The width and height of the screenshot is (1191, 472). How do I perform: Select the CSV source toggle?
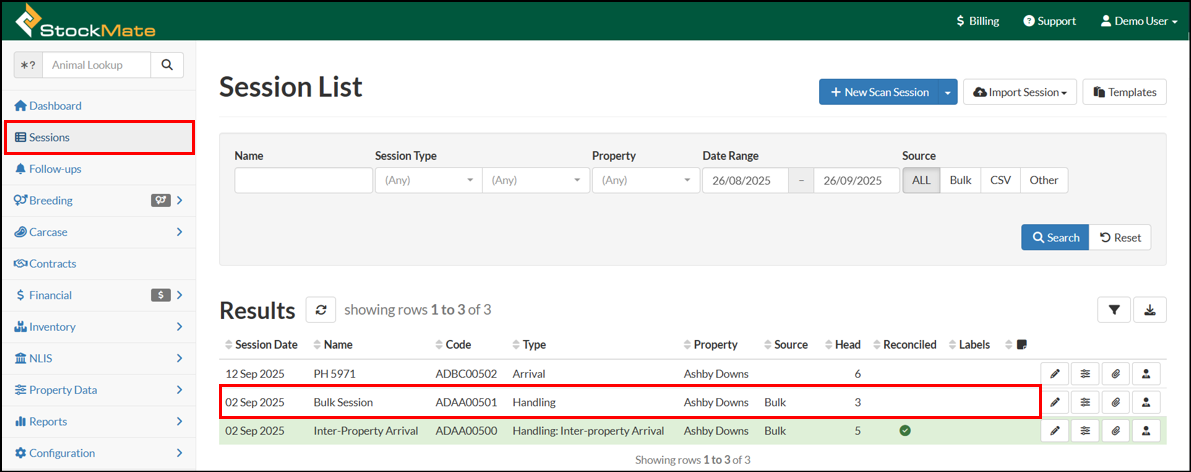coord(1000,181)
